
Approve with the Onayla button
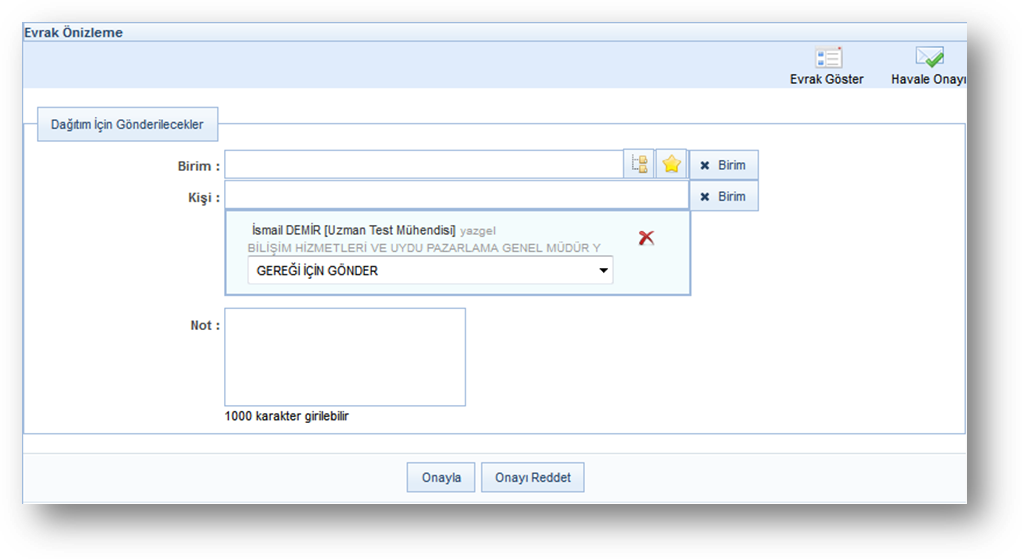(441, 478)
